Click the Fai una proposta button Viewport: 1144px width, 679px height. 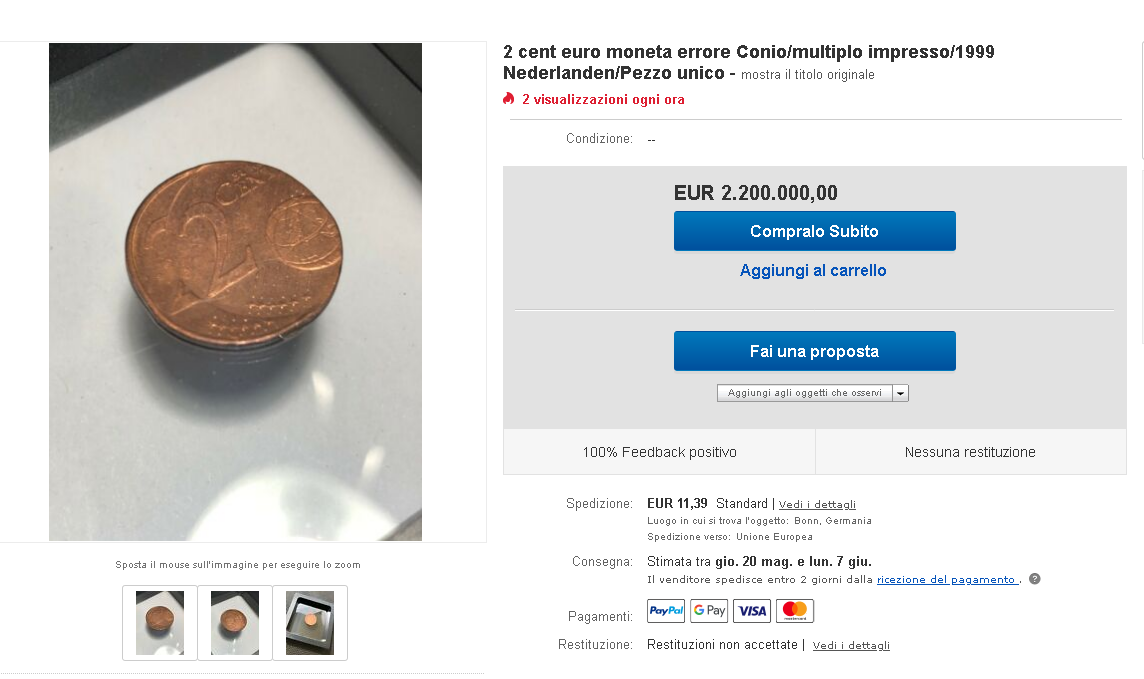coord(814,352)
